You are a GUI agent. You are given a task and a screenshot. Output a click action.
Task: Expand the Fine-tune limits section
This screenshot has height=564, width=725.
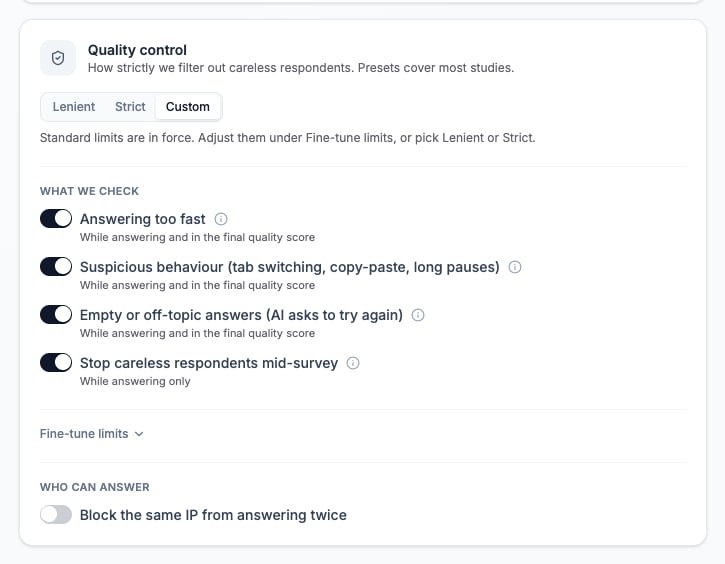(x=92, y=434)
